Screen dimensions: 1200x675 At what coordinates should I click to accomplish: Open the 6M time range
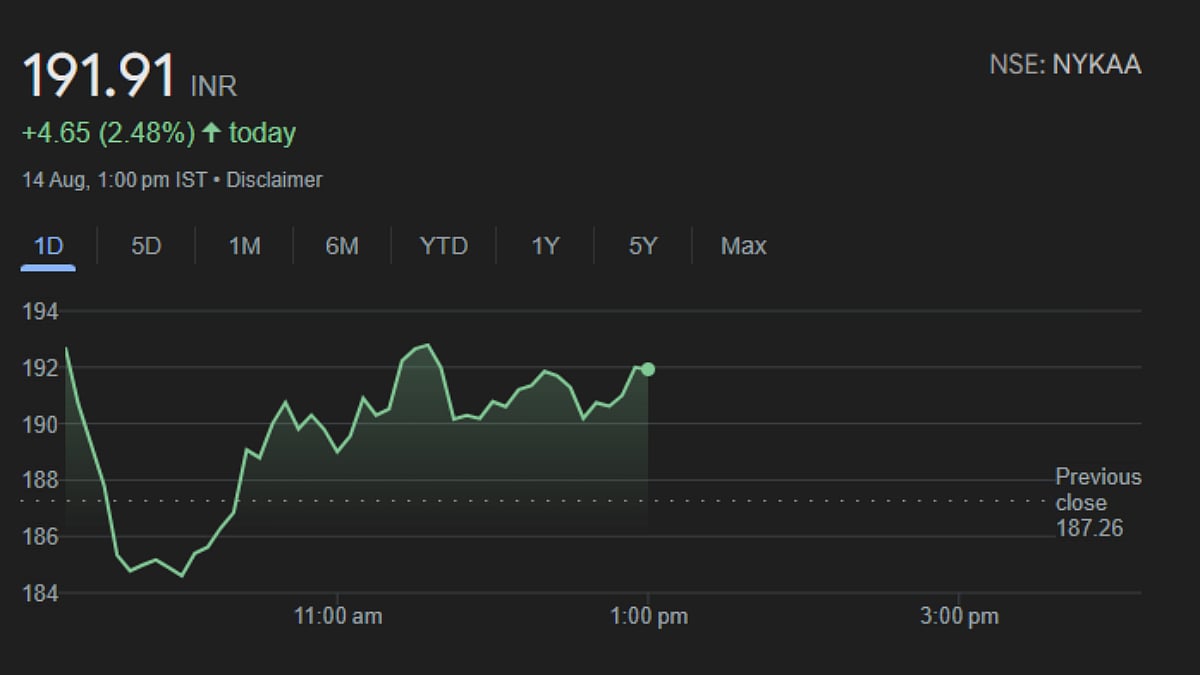tap(342, 246)
